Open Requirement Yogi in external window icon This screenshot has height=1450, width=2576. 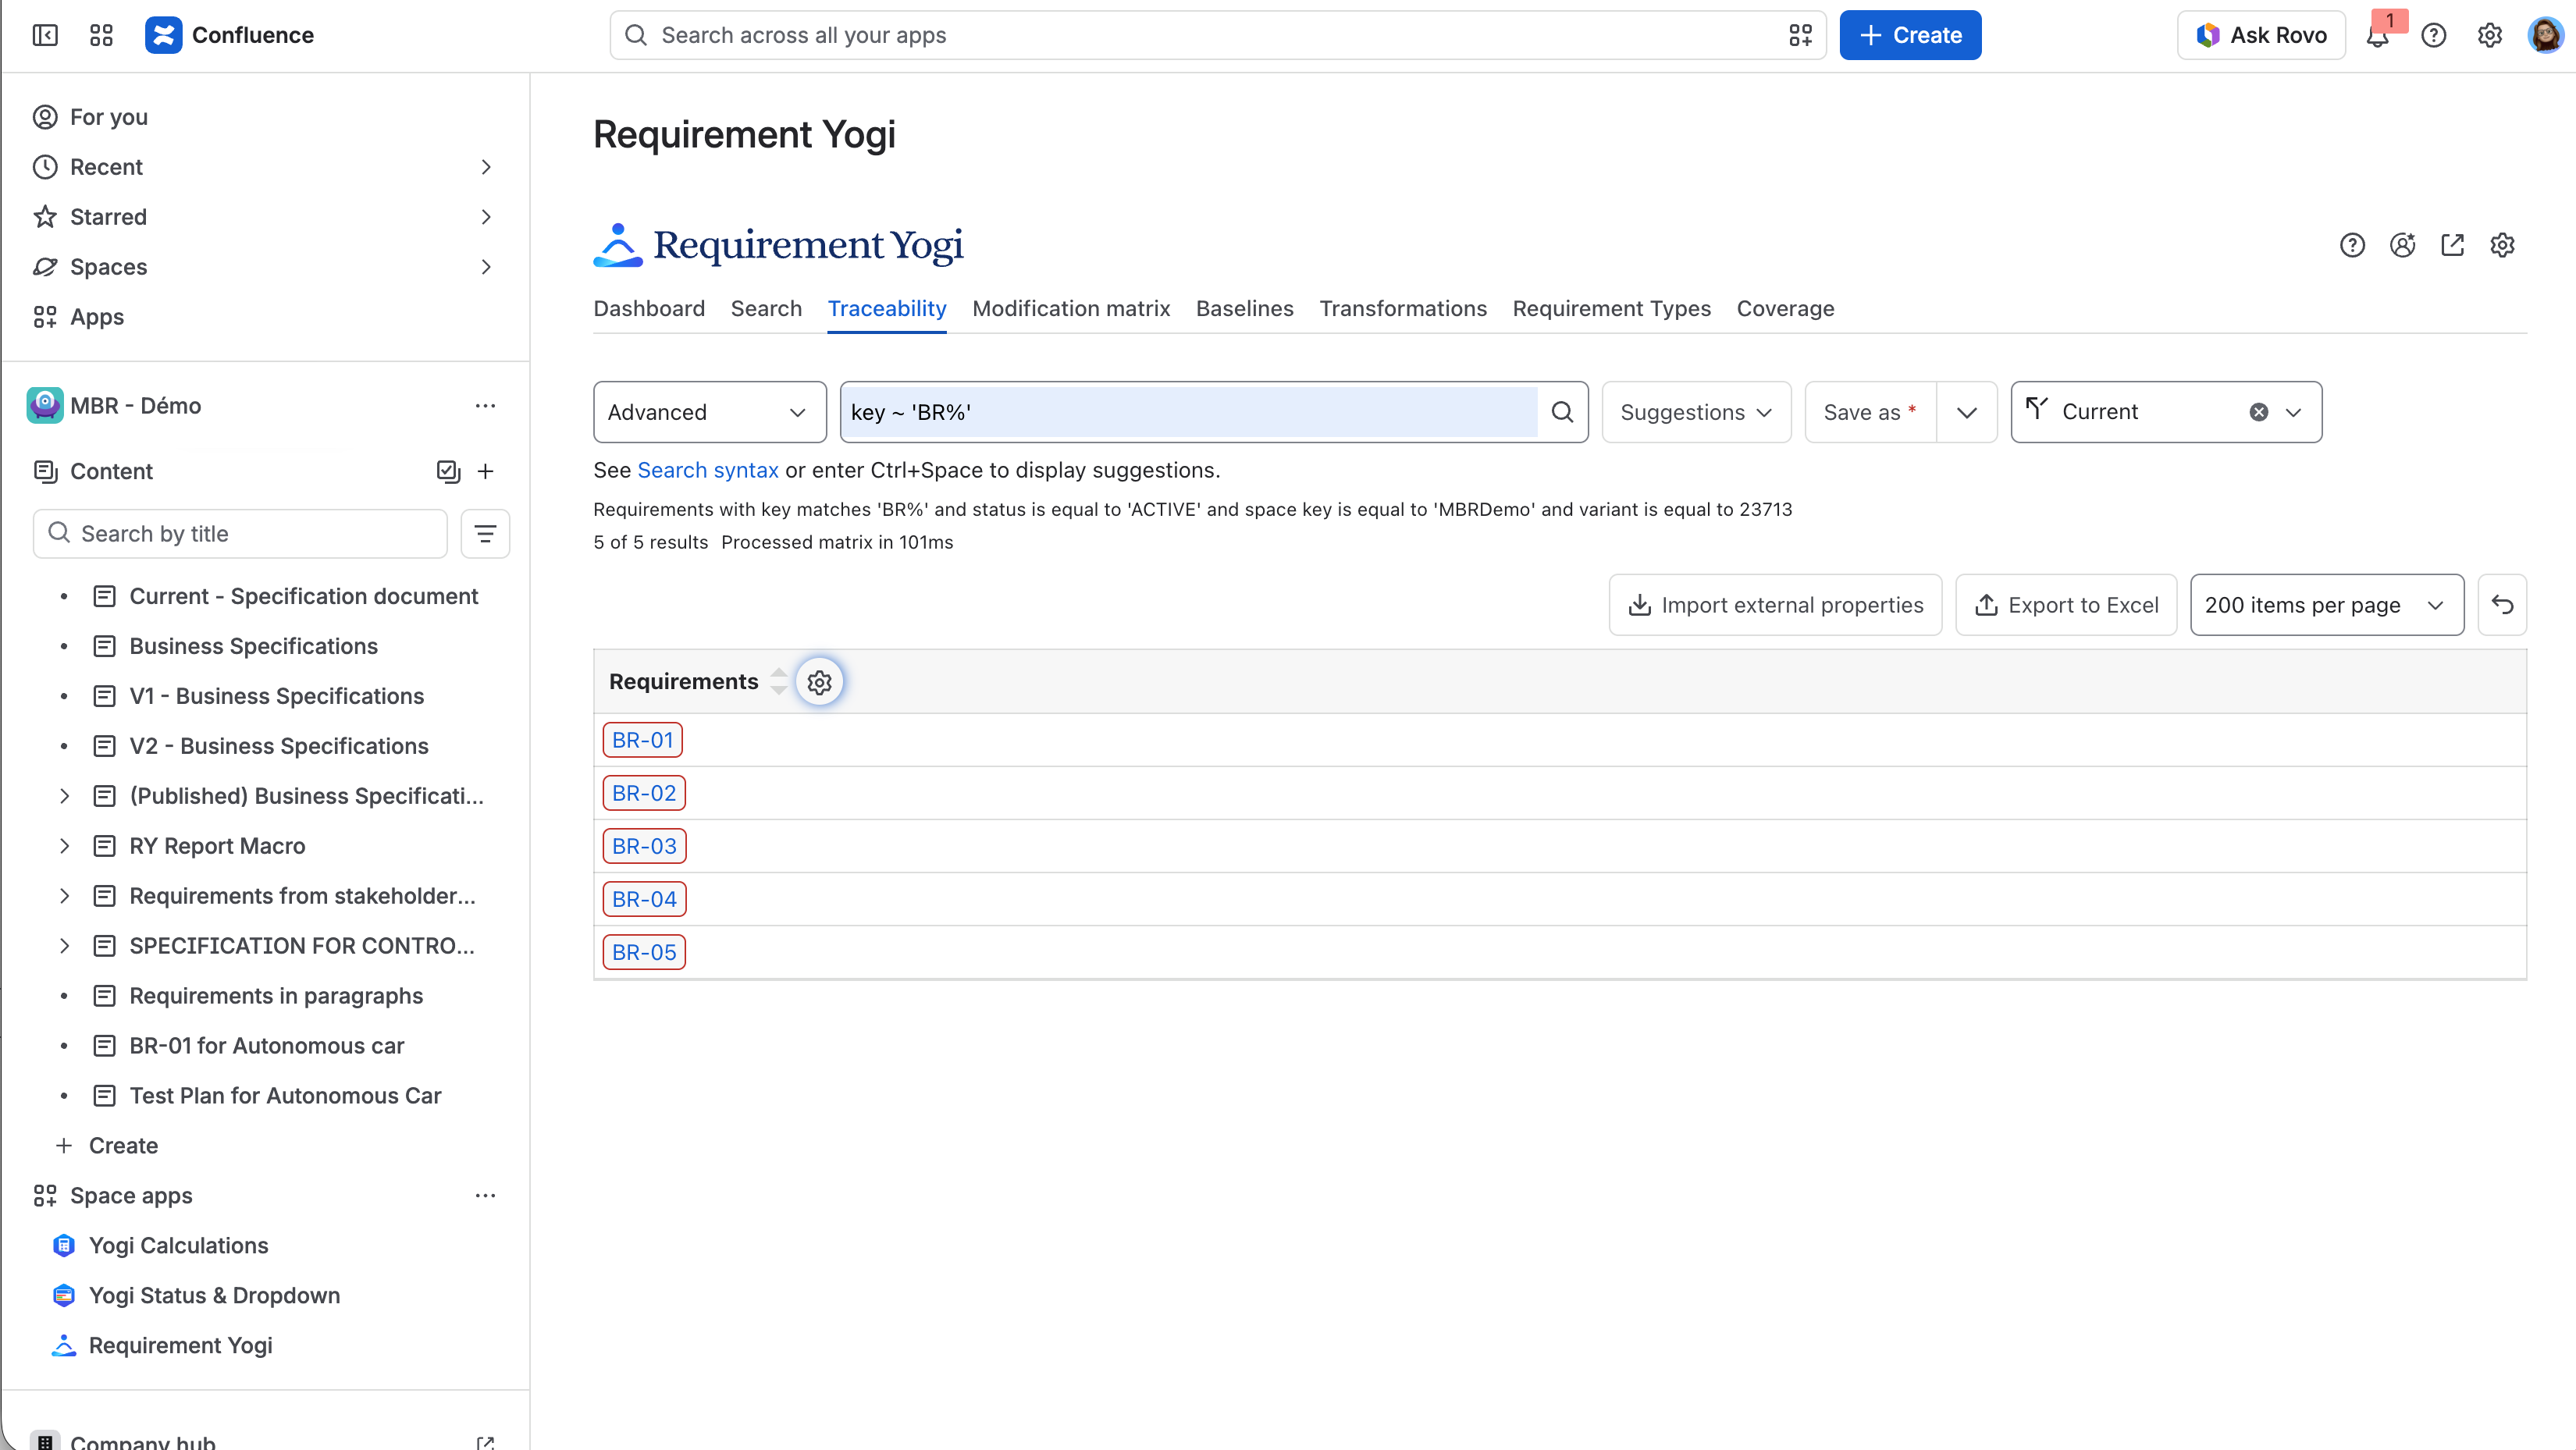tap(2453, 245)
